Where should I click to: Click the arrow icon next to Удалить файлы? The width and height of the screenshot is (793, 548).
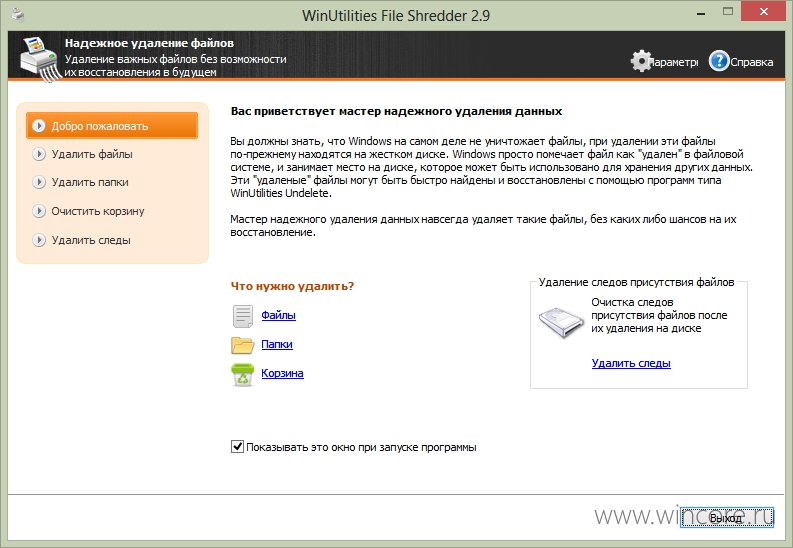(x=39, y=154)
